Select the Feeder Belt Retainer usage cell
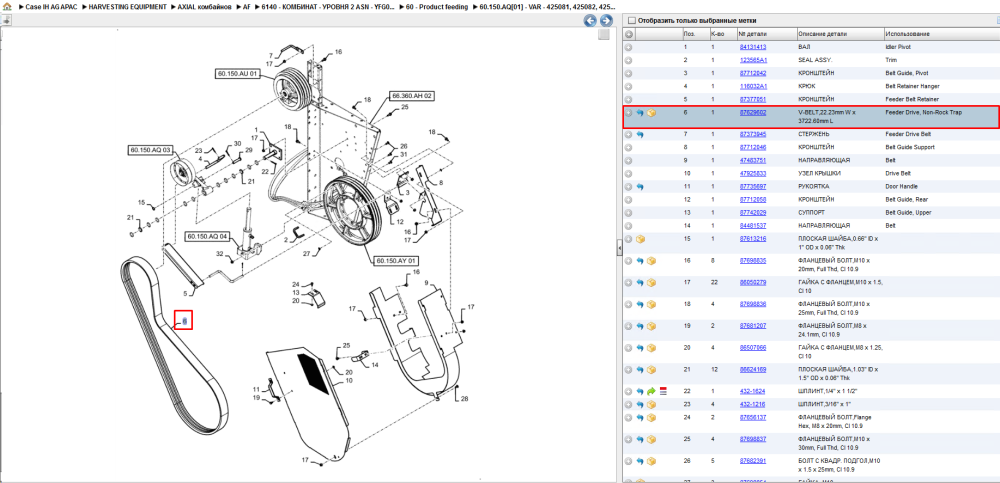Viewport: 1000px width, 483px height. (912, 99)
